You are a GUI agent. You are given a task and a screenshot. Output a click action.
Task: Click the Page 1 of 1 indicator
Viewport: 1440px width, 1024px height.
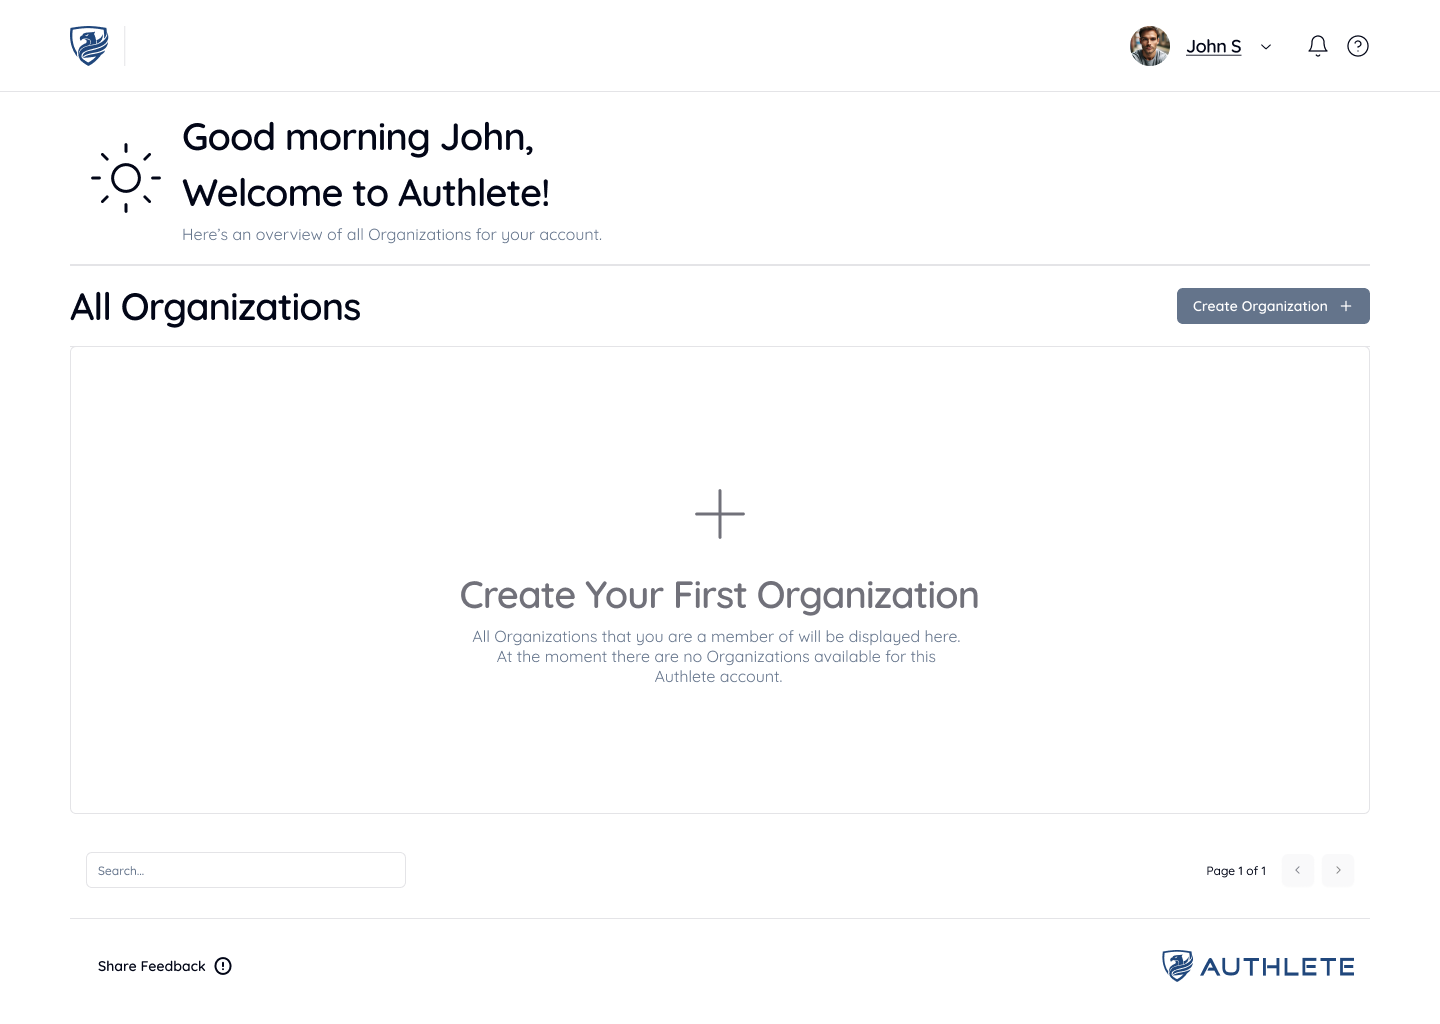tap(1236, 871)
